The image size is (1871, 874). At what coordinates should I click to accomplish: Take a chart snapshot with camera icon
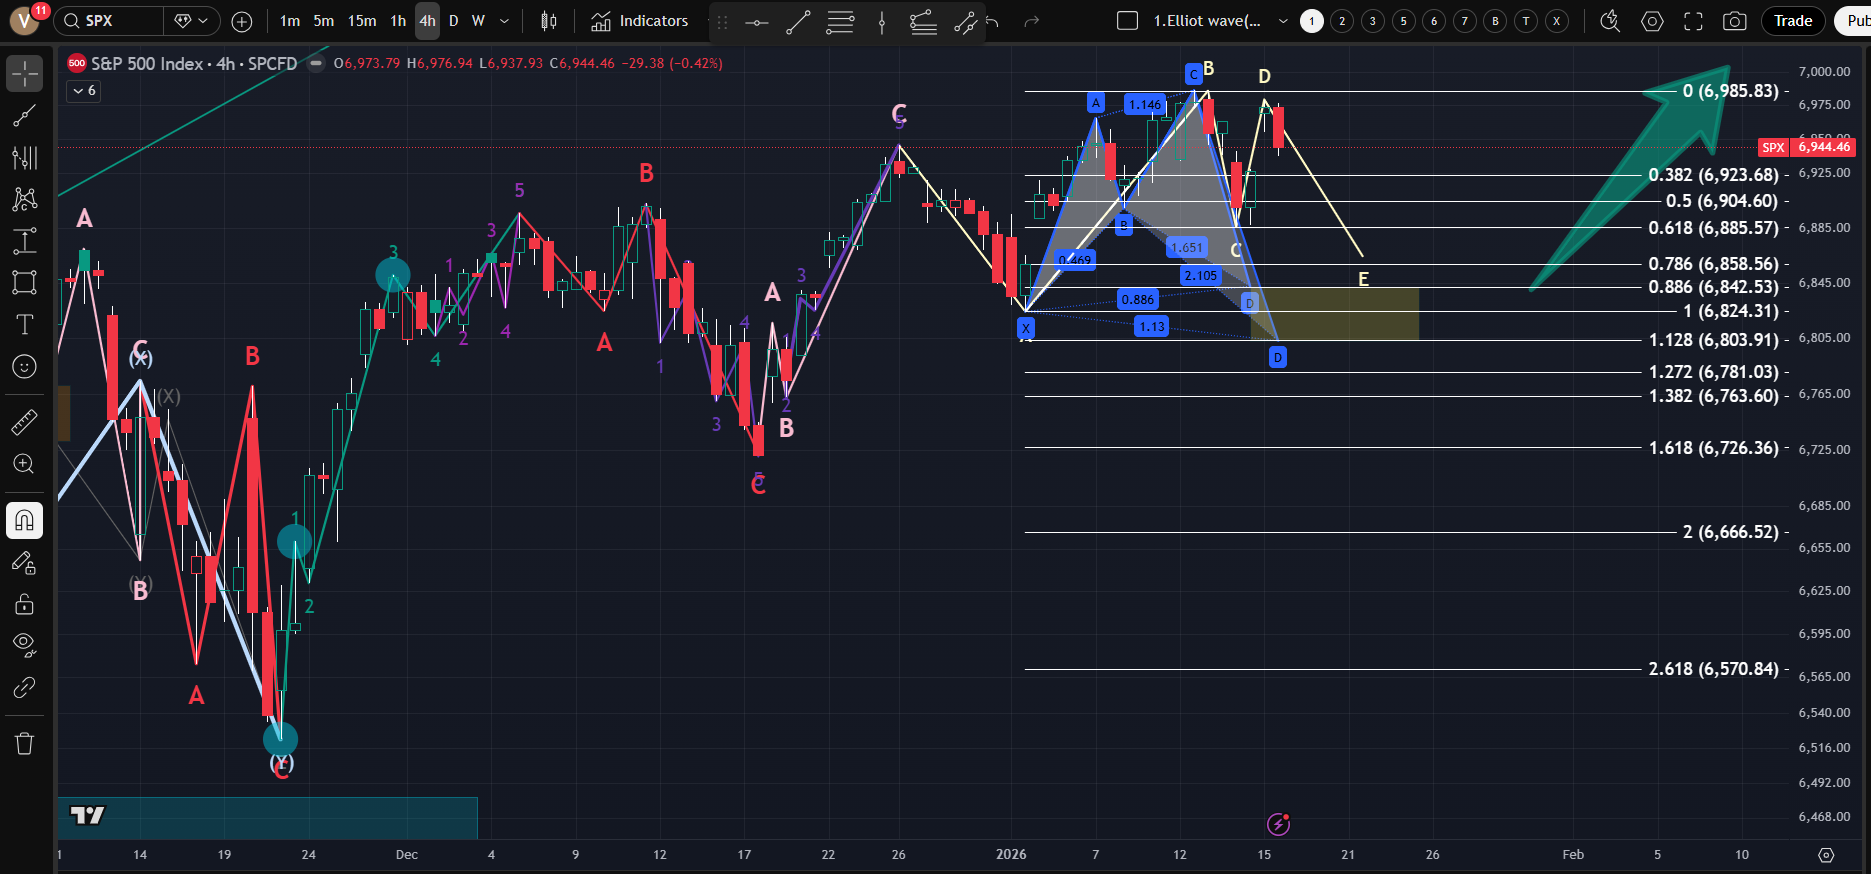1735,21
